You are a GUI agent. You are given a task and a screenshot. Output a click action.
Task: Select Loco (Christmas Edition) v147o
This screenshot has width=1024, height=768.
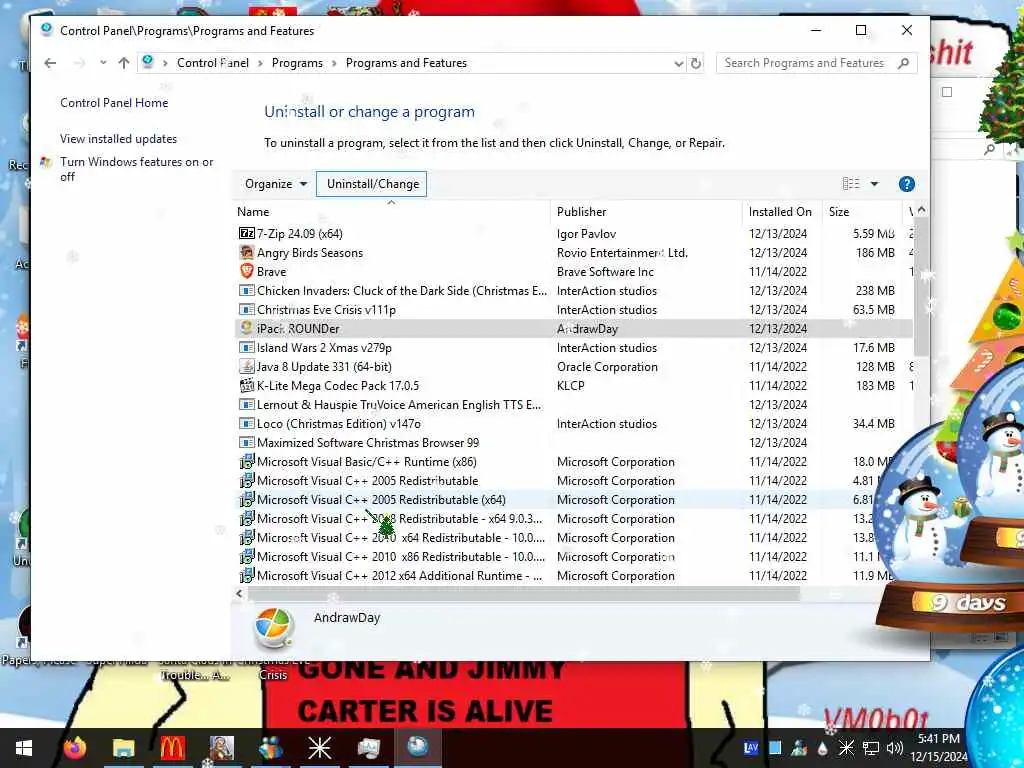click(573, 423)
